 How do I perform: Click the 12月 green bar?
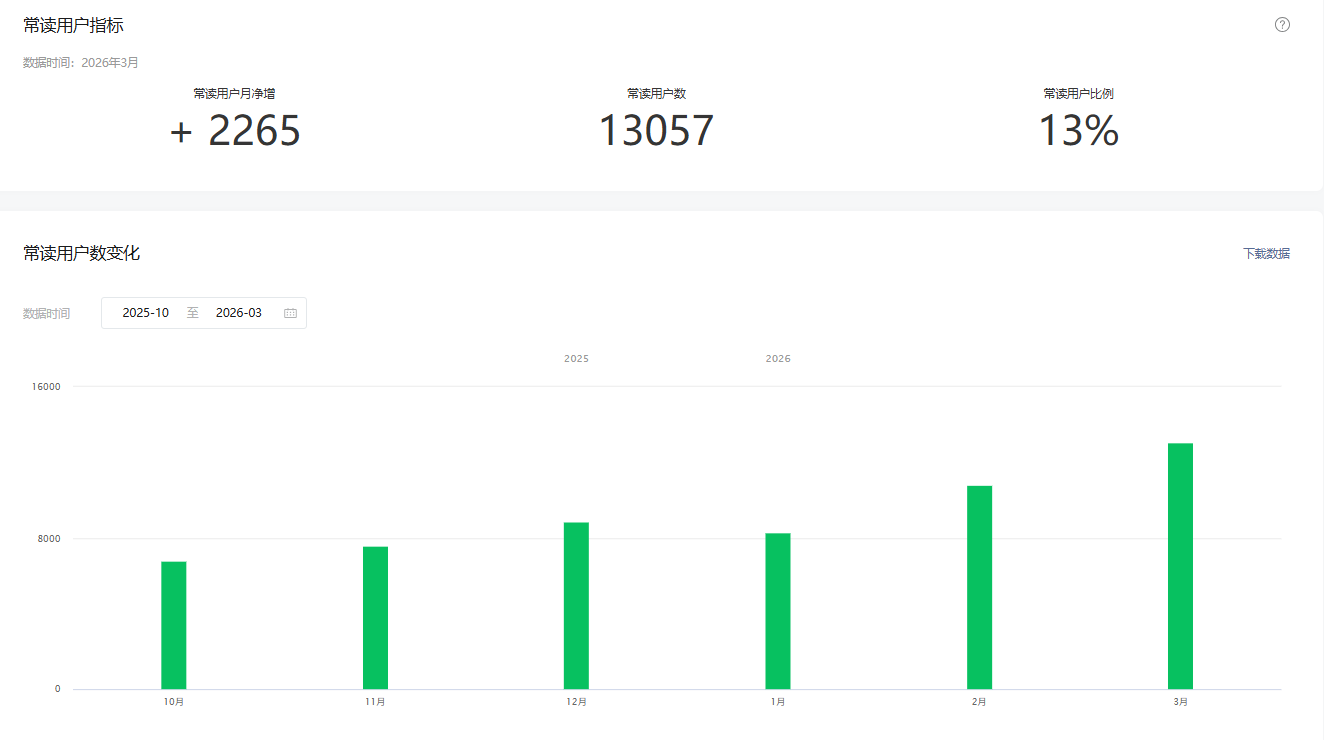point(576,606)
